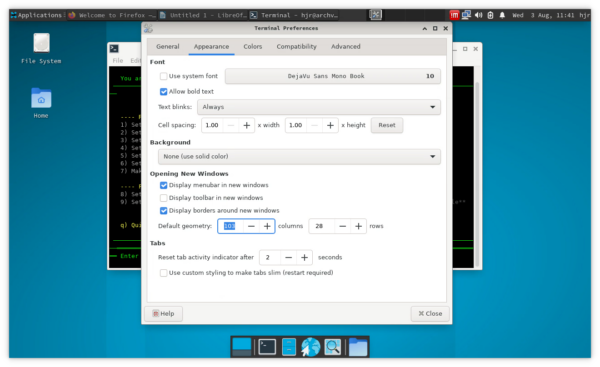The height and width of the screenshot is (367, 600).
Task: Open File Manager cabinet icon in dock
Action: click(x=289, y=347)
